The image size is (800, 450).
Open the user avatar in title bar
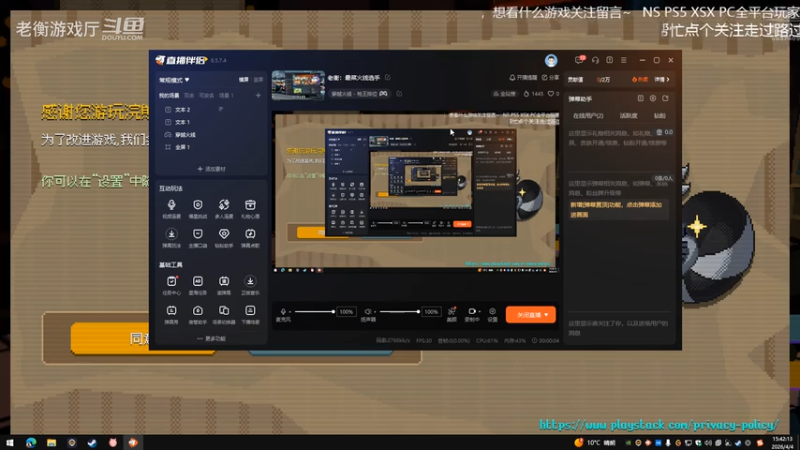click(551, 60)
